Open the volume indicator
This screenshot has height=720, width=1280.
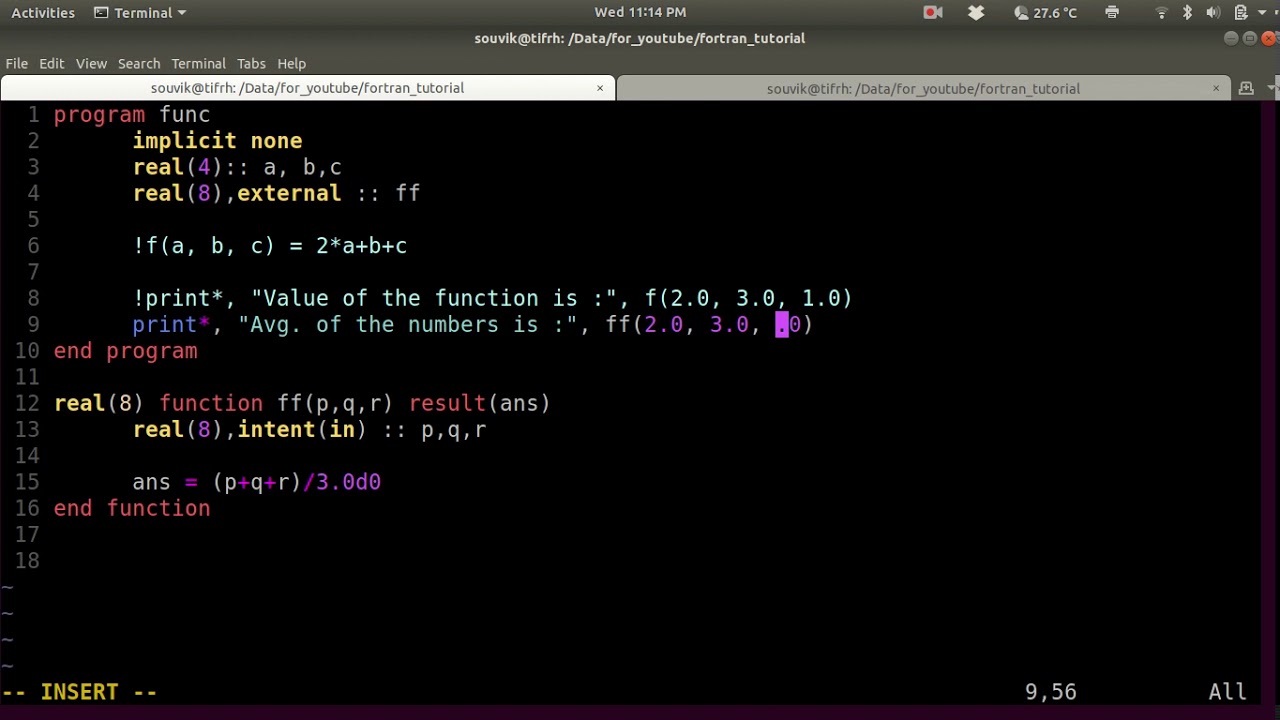1213,13
